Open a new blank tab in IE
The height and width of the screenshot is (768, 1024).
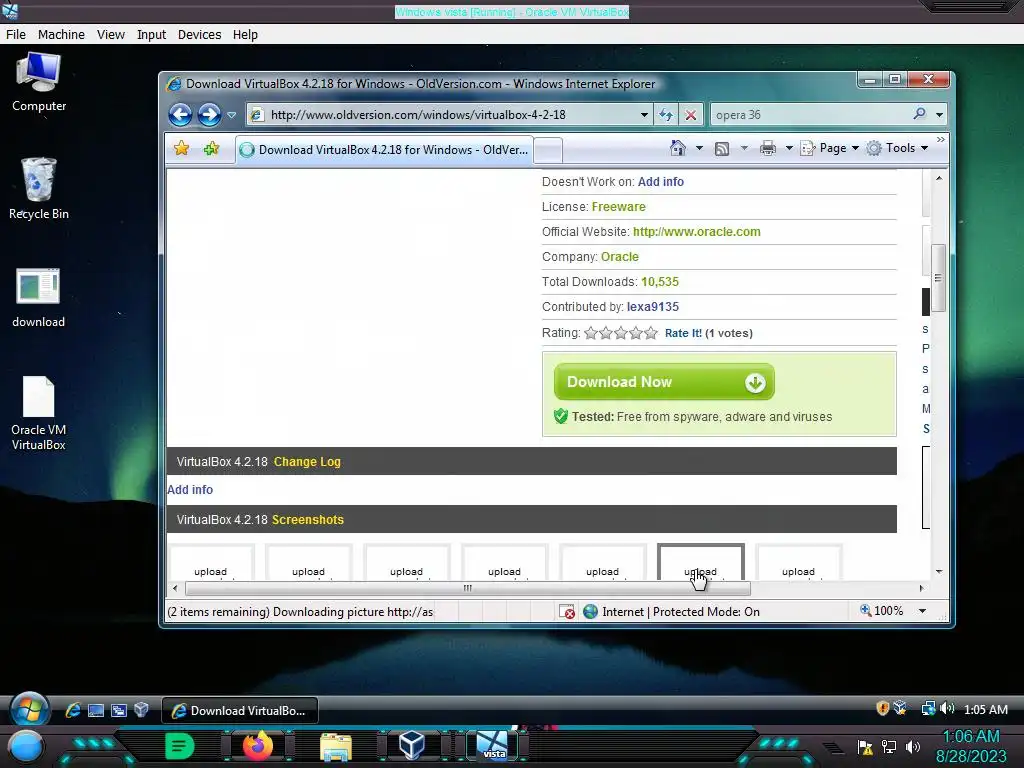click(x=549, y=151)
